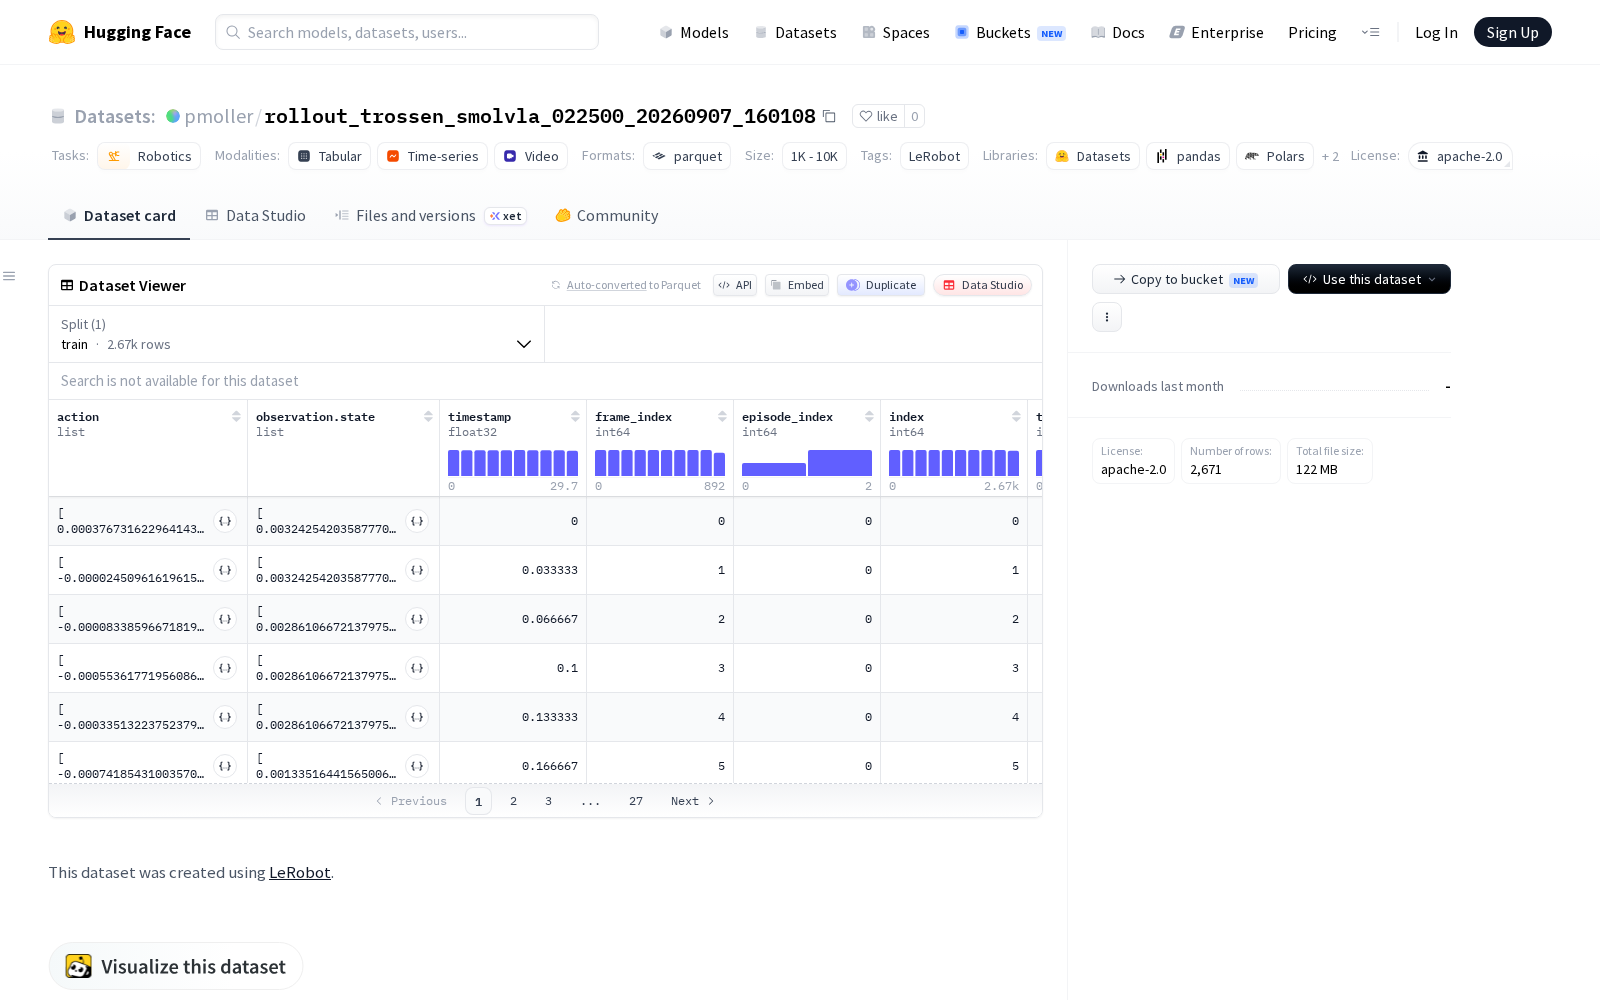Expand observation.state cell in timestamp 0.1 row
The image size is (1600, 1000).
click(417, 668)
